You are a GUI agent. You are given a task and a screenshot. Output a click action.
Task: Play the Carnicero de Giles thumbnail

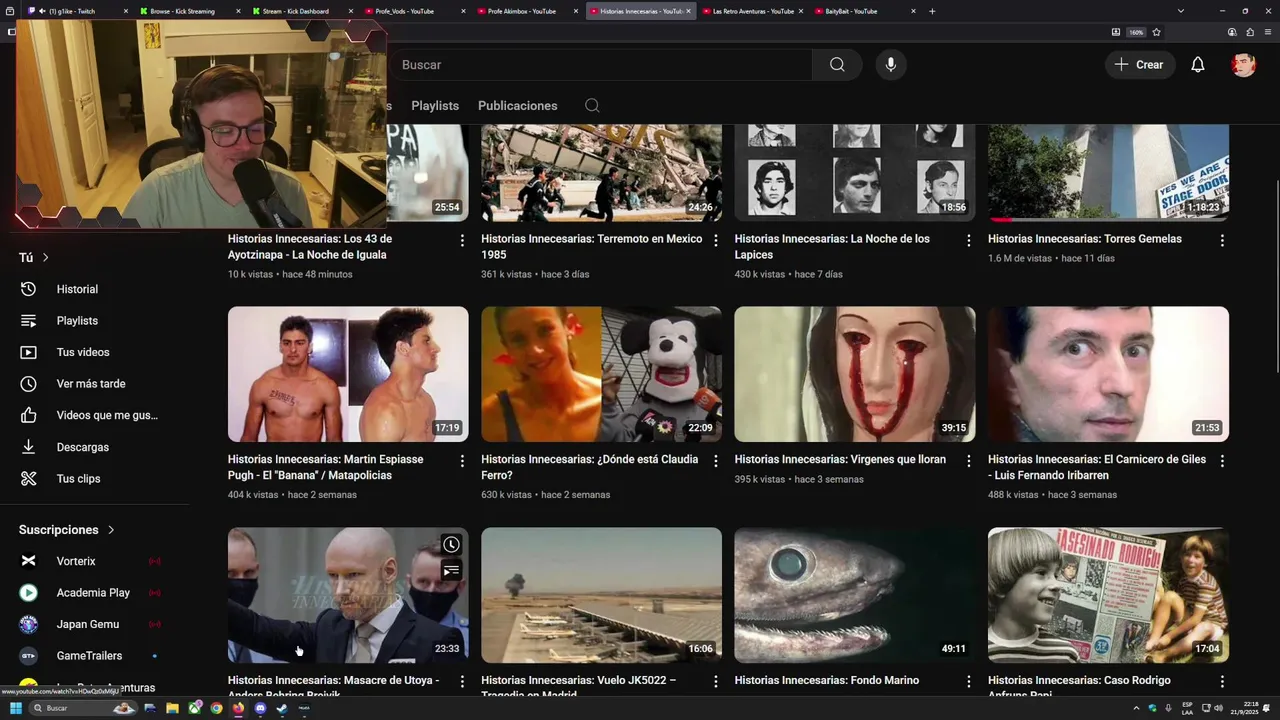(1108, 374)
